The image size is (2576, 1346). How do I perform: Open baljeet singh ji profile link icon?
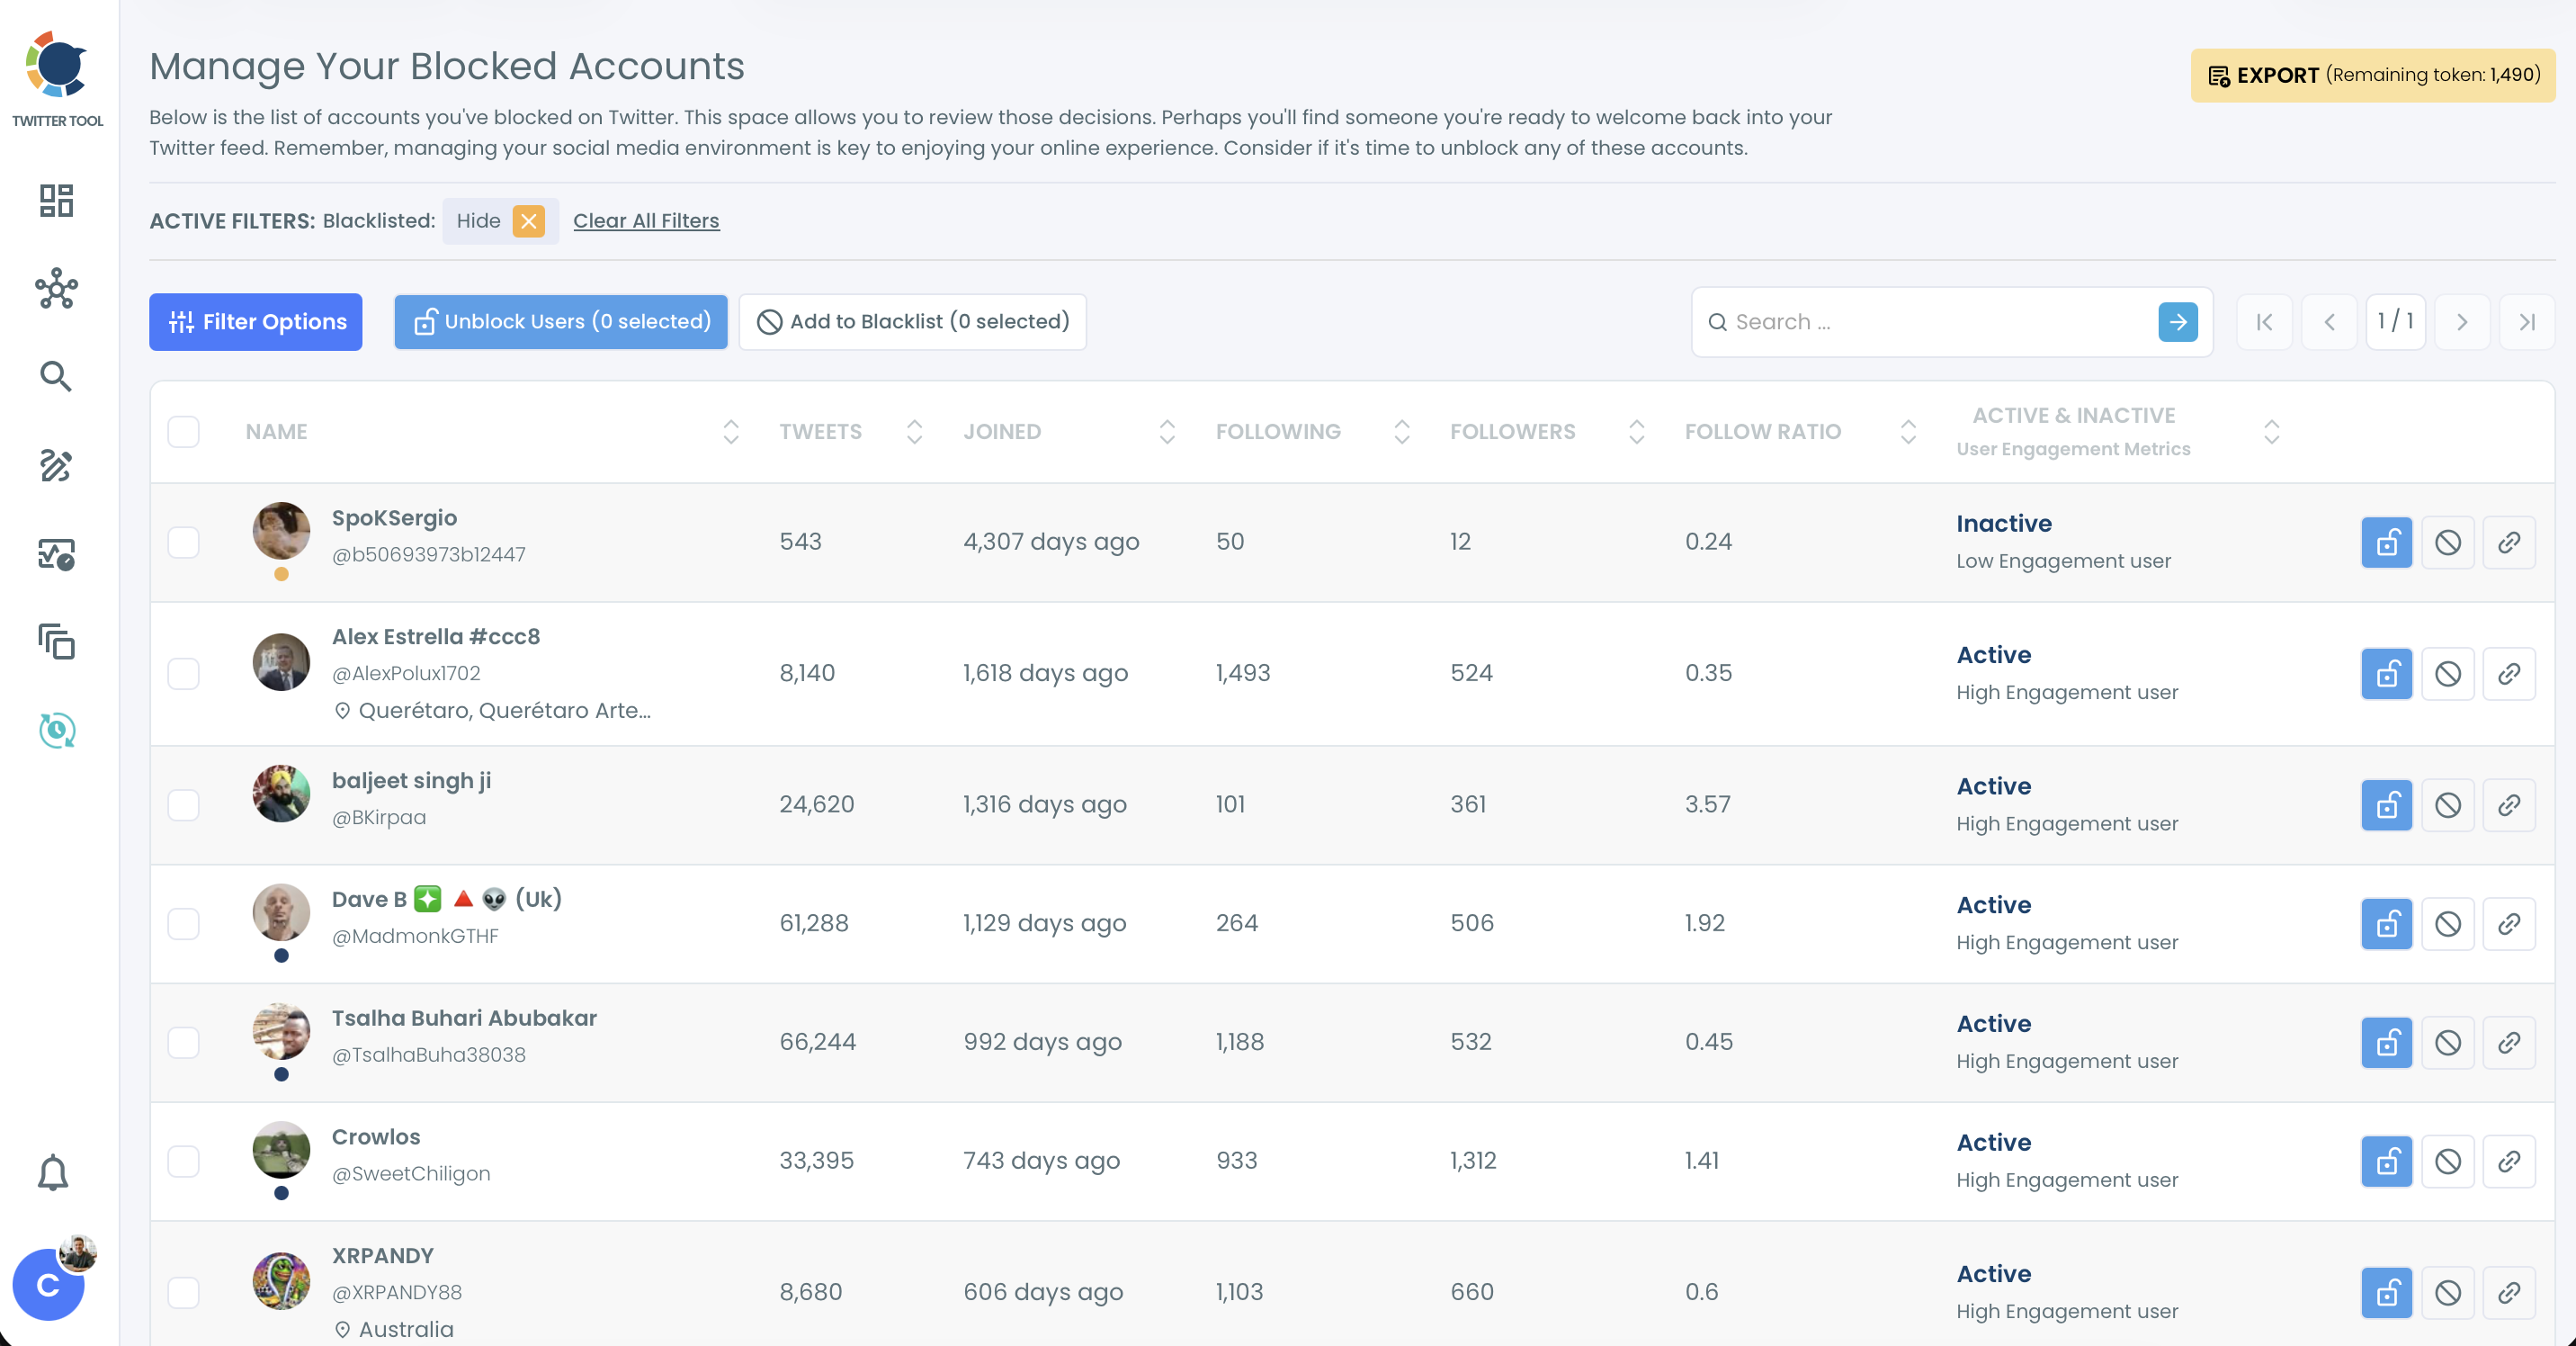[2509, 805]
